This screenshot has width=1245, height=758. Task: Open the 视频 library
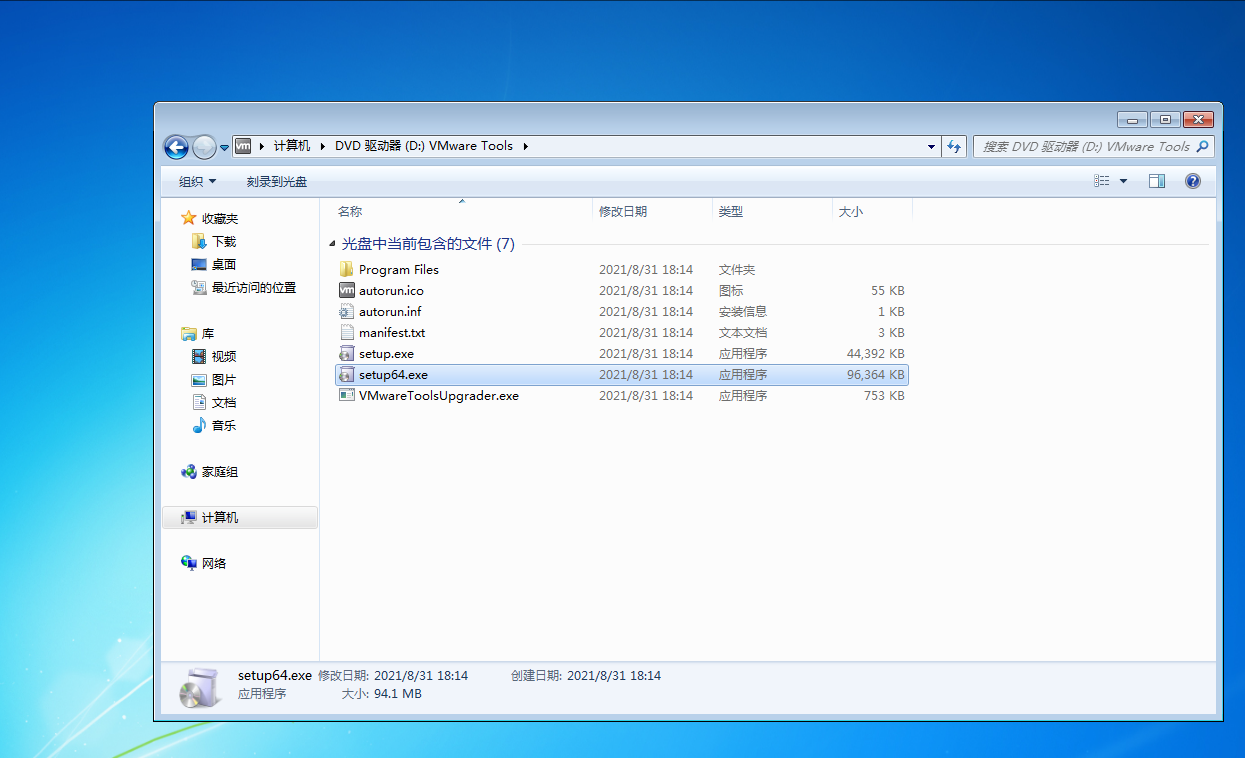[x=224, y=356]
